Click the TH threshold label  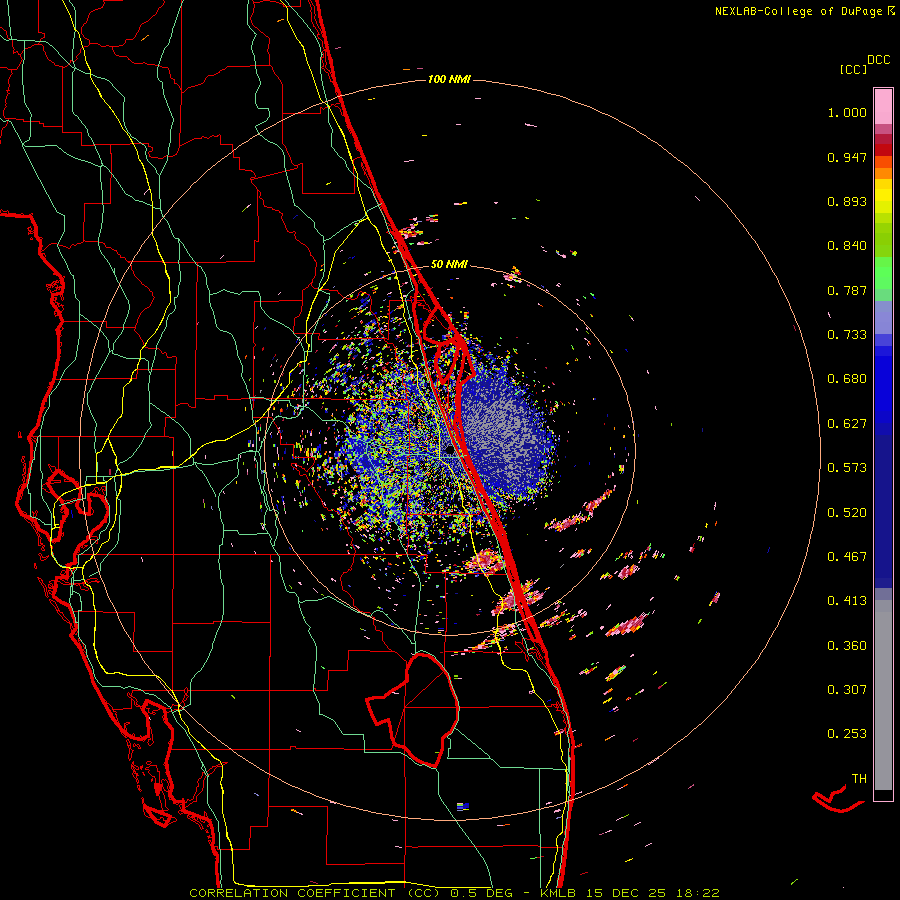click(859, 779)
